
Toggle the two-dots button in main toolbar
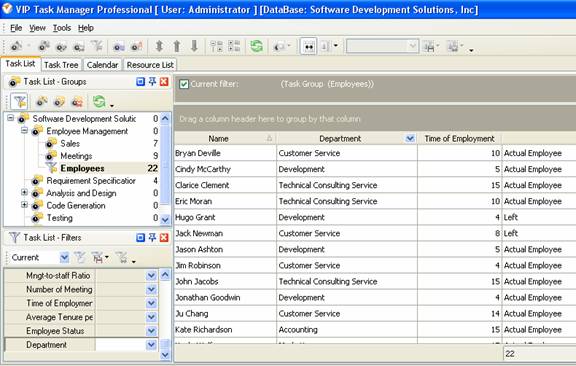(x=309, y=47)
